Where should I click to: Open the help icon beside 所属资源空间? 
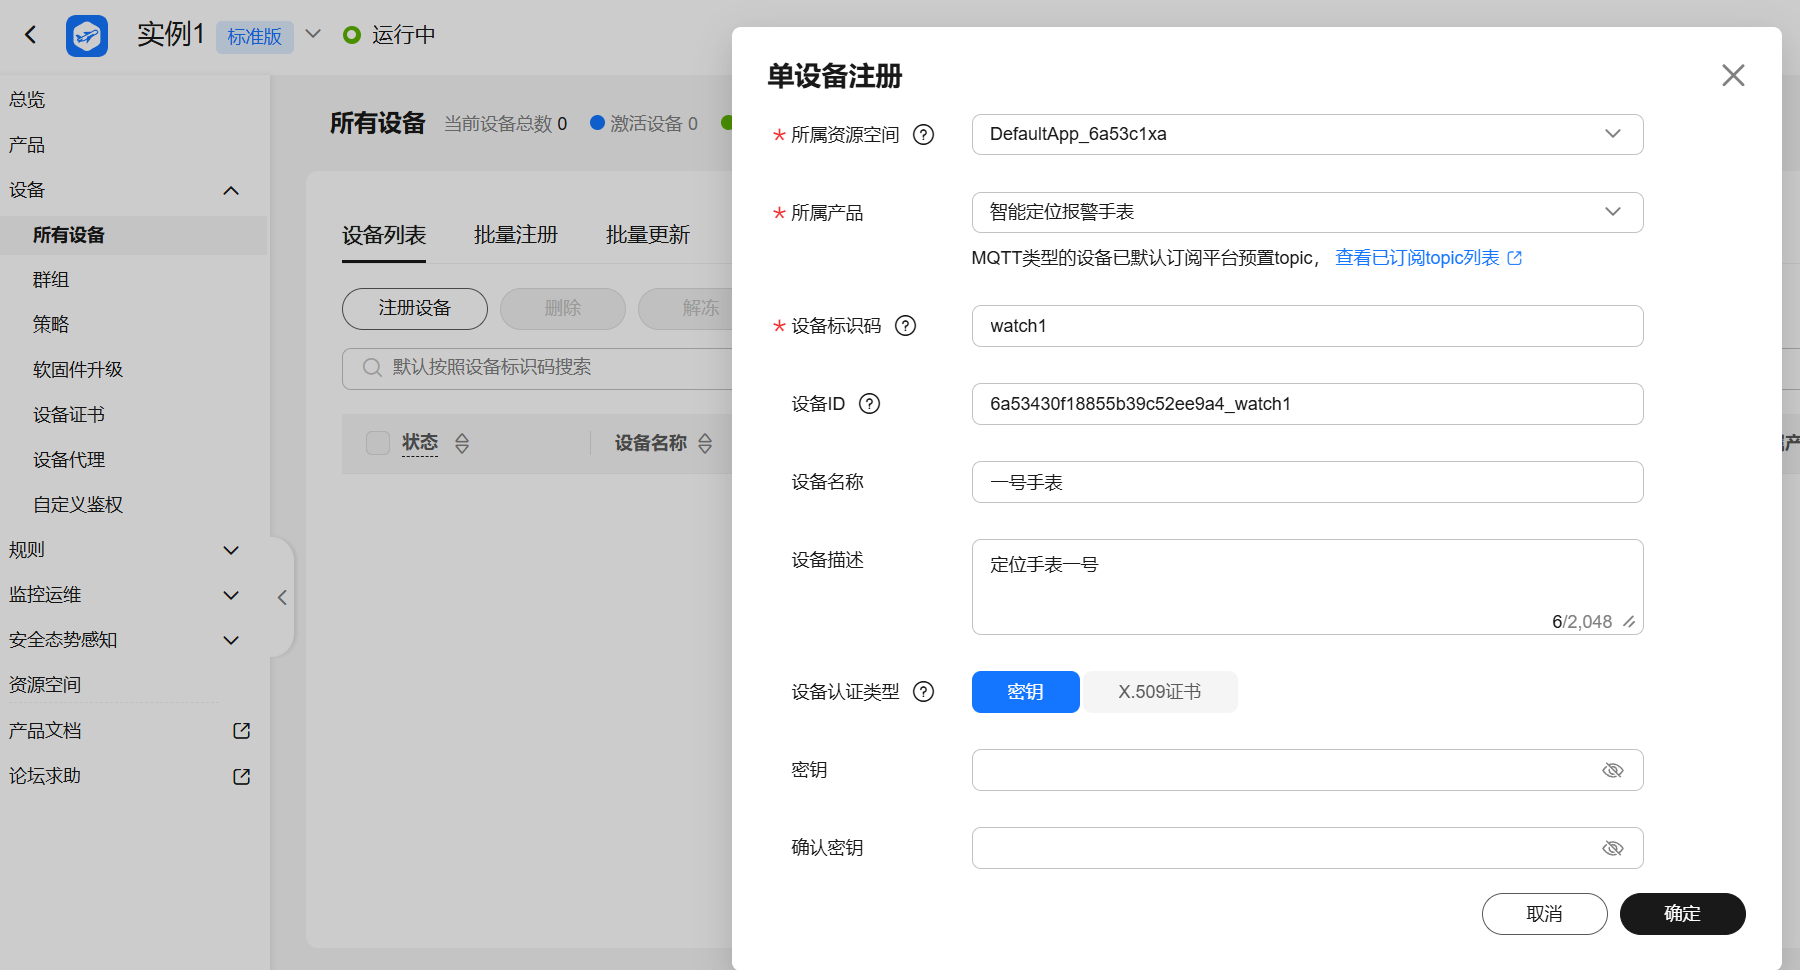coord(924,135)
